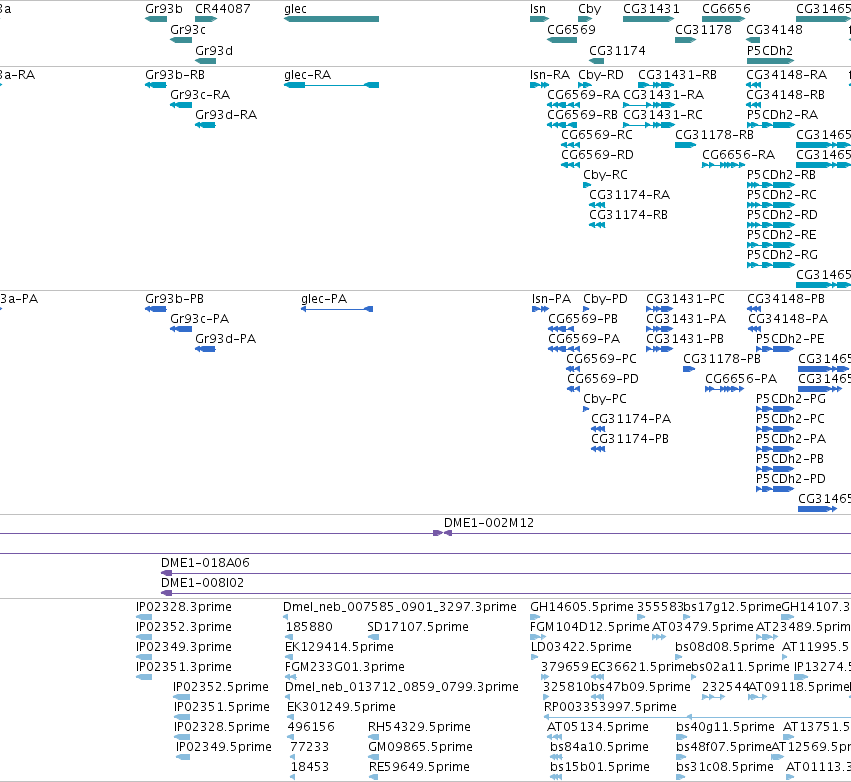Image resolution: width=851 pixels, height=782 pixels.
Task: Open the CG6656 gene label
Action: [726, 9]
